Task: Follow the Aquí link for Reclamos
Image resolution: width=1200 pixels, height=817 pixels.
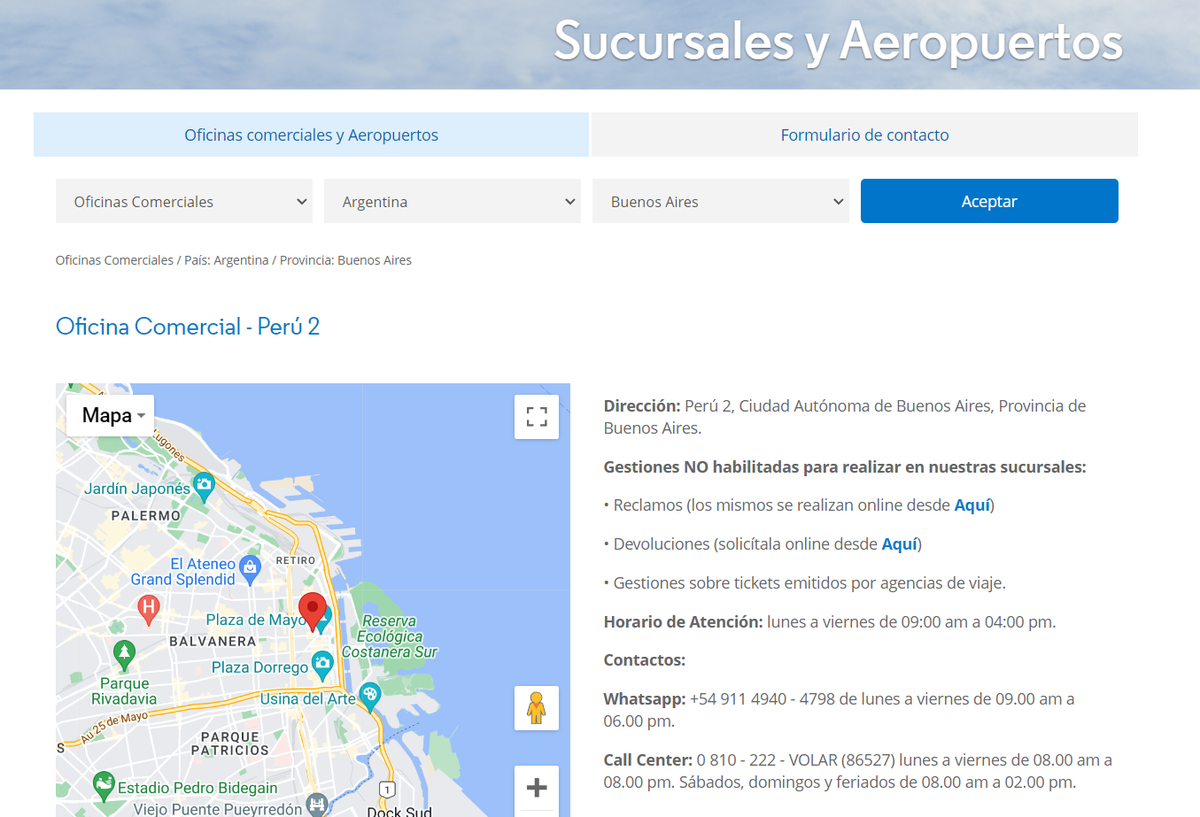Action: click(971, 505)
